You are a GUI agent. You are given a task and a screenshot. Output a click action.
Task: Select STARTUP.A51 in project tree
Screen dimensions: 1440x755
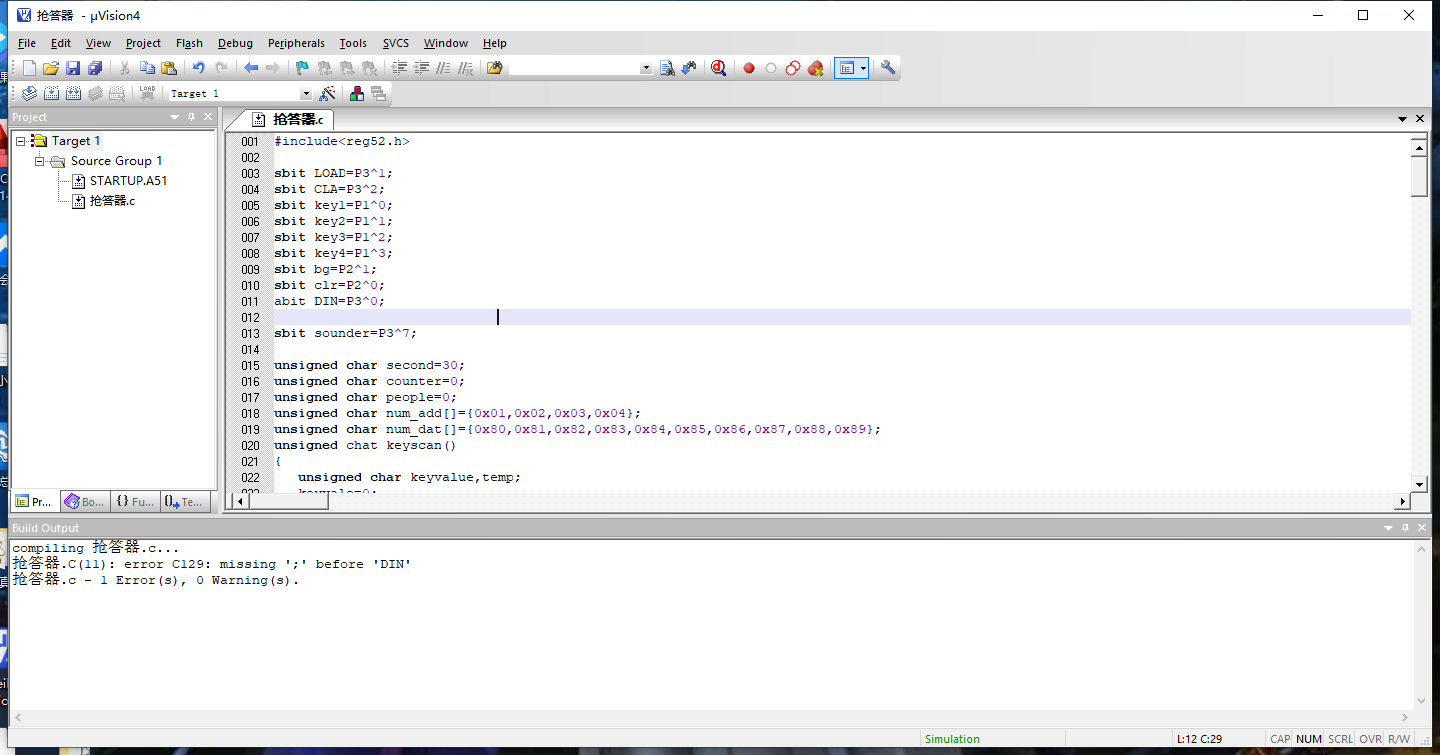[x=128, y=181]
